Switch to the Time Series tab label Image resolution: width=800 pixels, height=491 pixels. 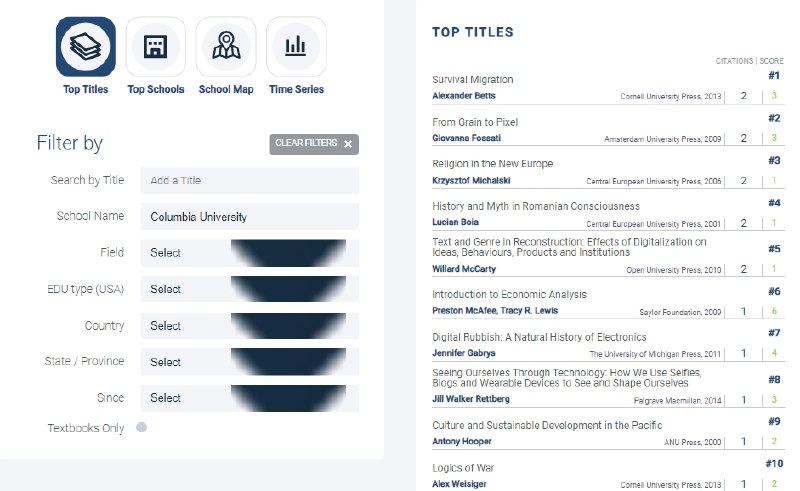click(x=296, y=90)
